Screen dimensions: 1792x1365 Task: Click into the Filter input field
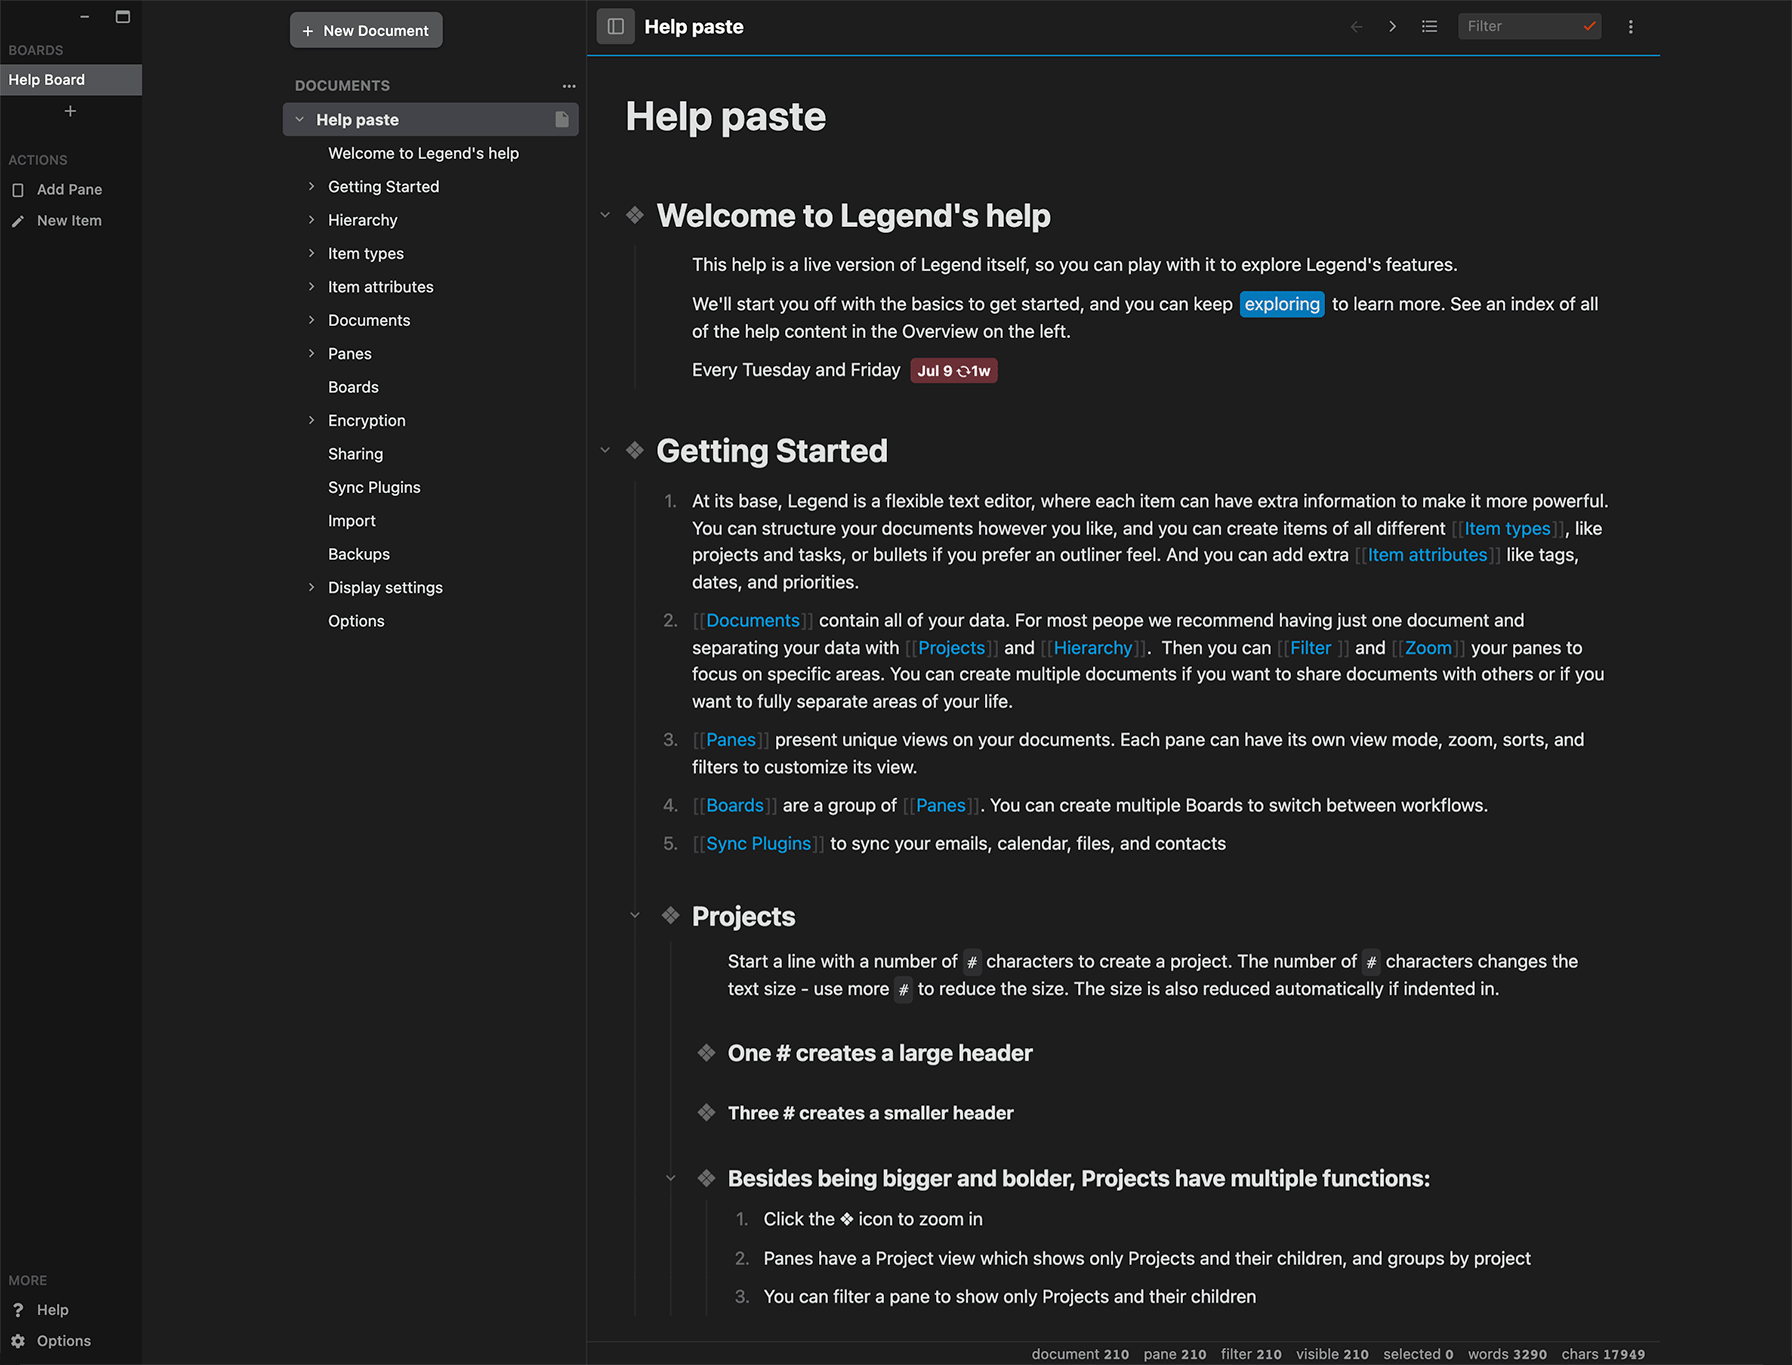(1517, 26)
